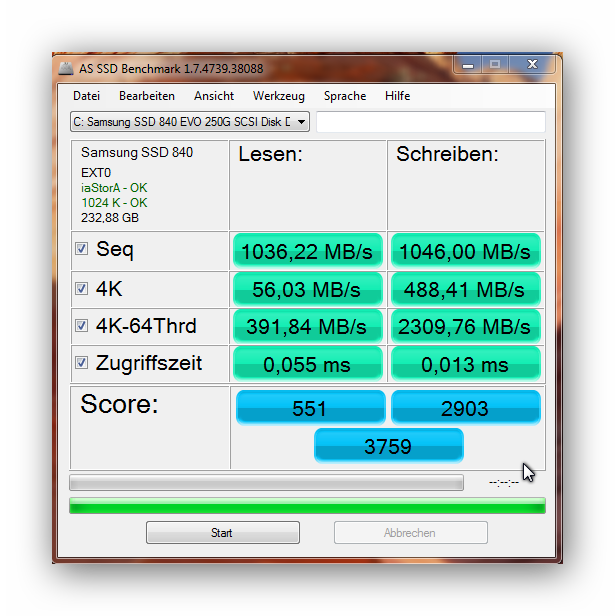The height and width of the screenshot is (616, 615).
Task: Open the Werkzeug menu
Action: pos(279,96)
